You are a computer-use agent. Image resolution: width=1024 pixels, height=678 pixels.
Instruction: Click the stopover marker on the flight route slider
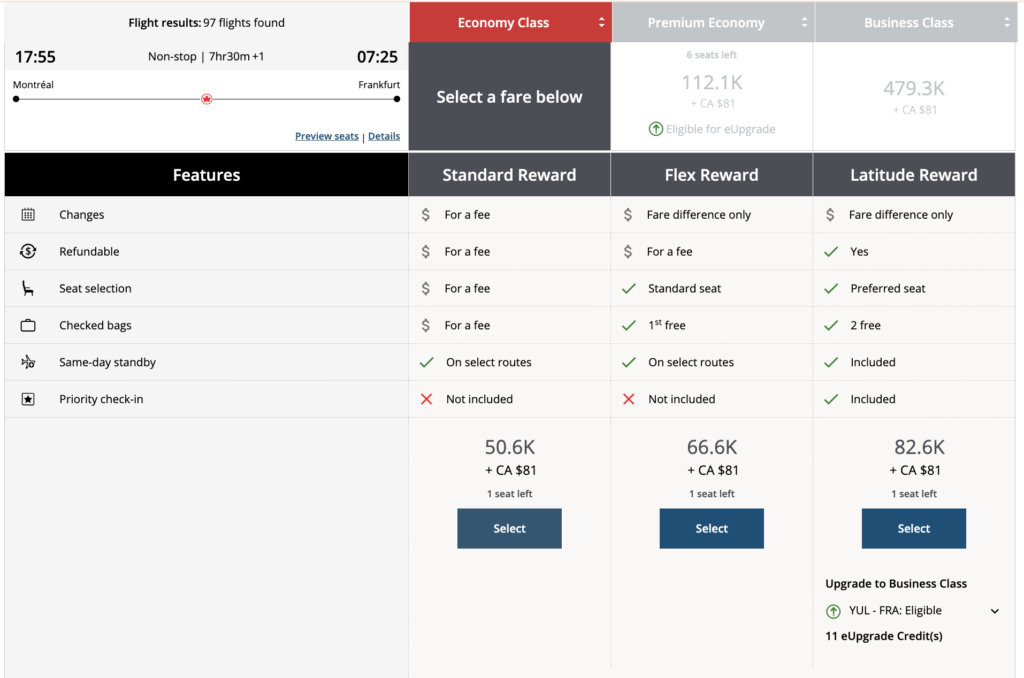pyautogui.click(x=206, y=99)
